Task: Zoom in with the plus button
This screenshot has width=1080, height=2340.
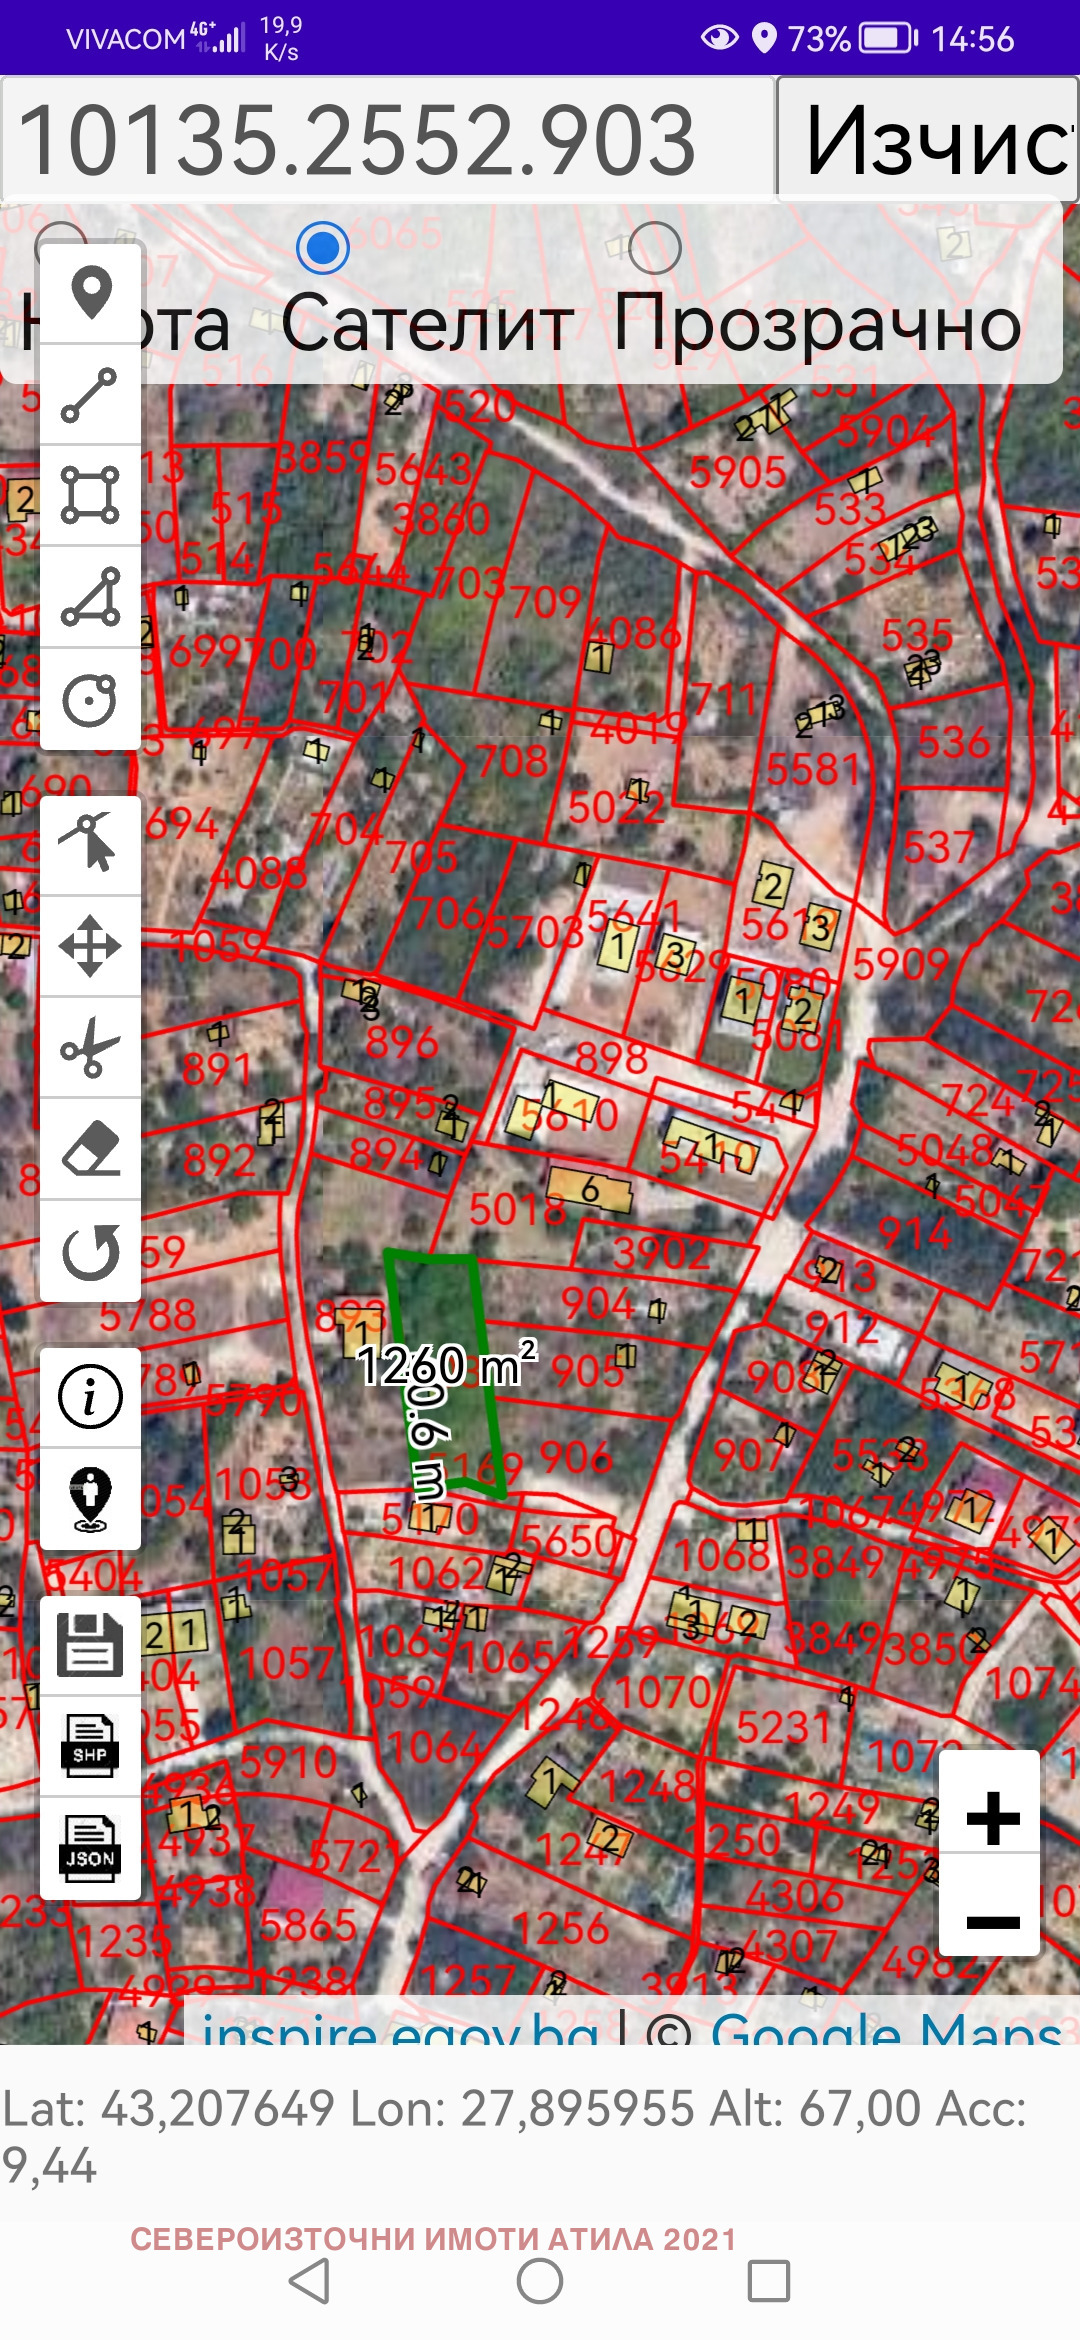Action: pos(992,1817)
